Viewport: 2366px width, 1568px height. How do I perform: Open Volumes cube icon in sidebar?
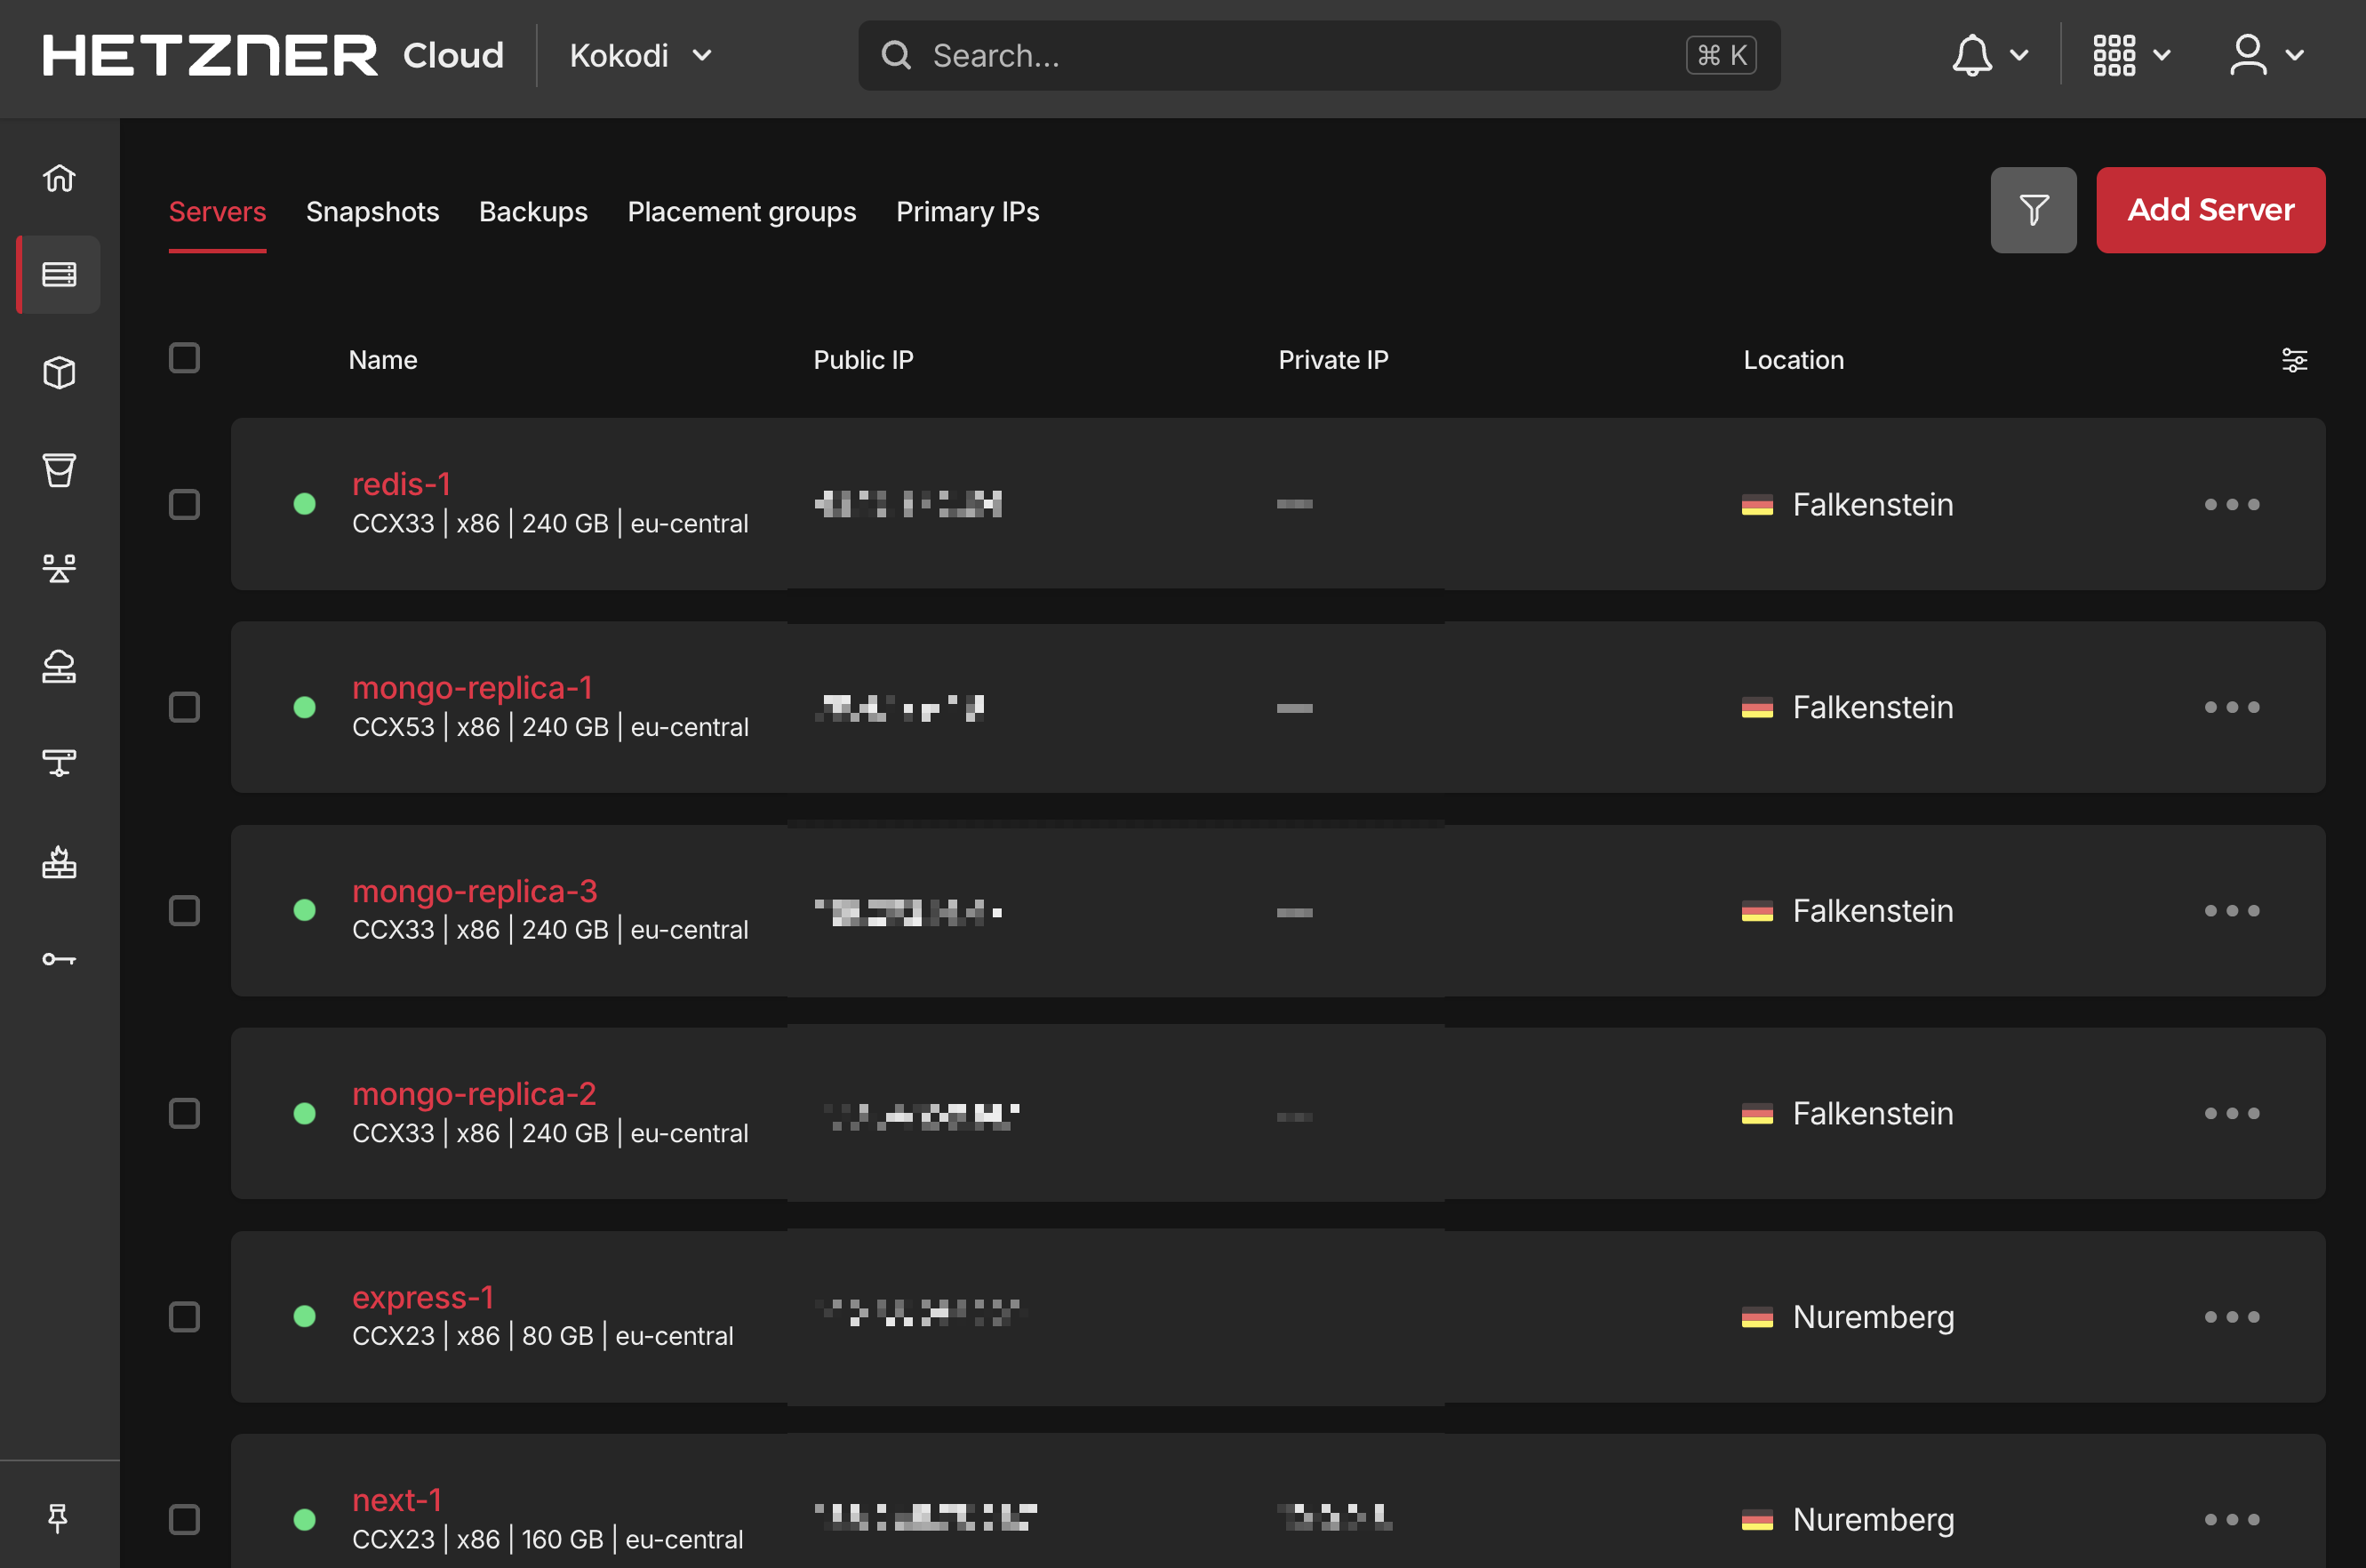click(x=59, y=373)
